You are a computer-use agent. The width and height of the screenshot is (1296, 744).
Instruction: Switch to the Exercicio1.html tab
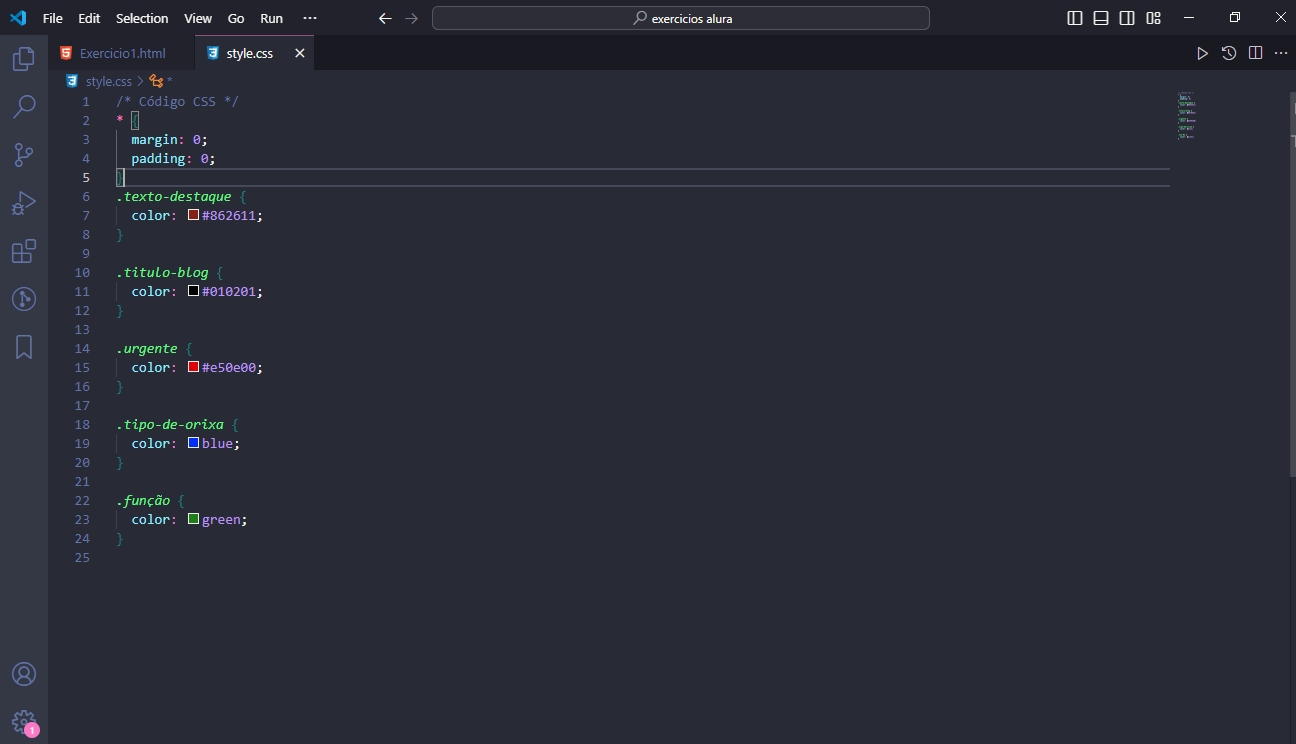(121, 53)
